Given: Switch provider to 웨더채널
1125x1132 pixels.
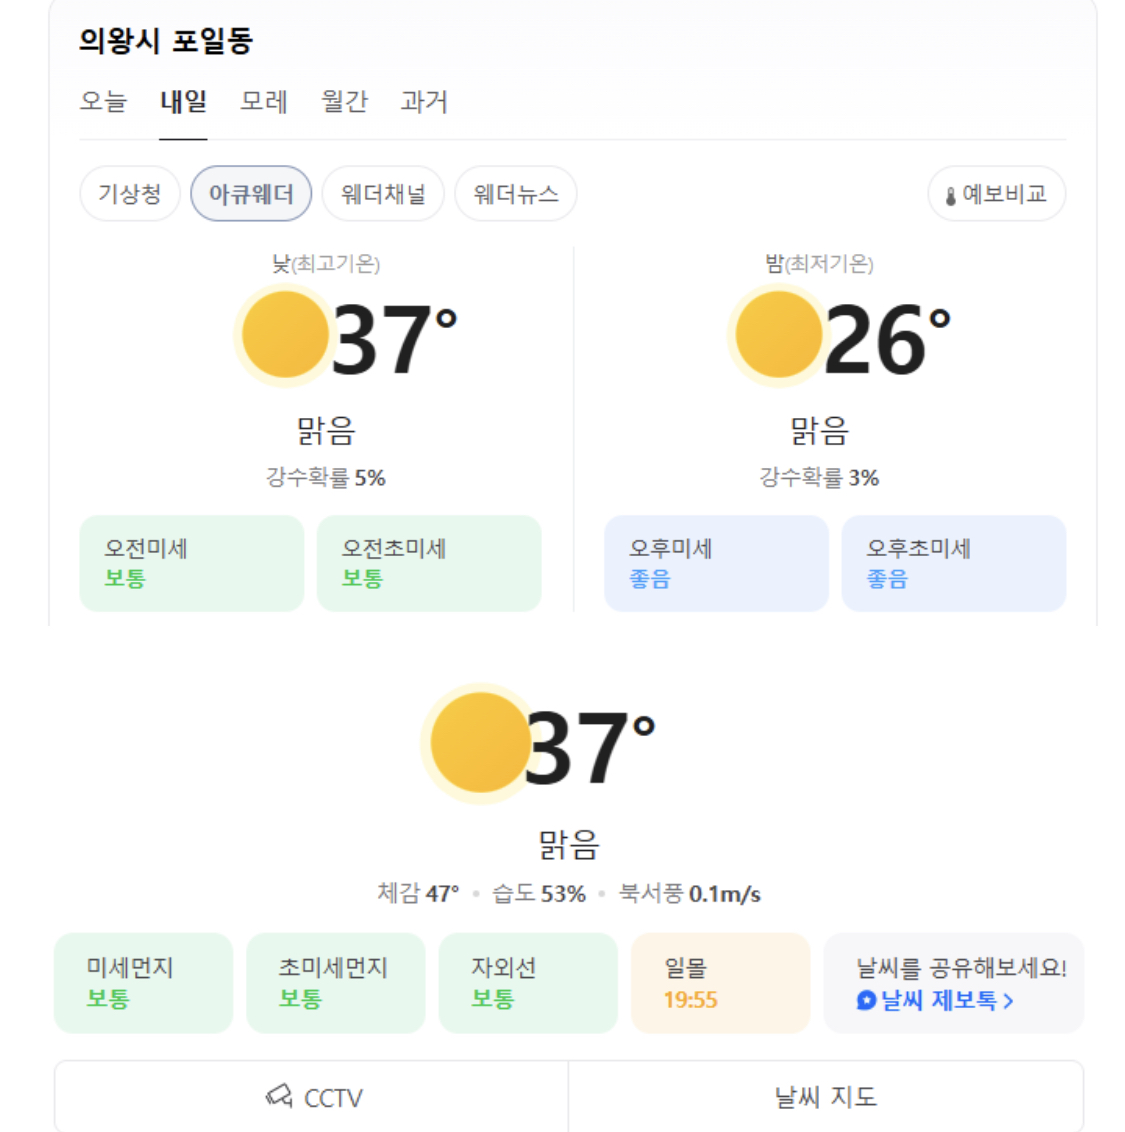Looking at the screenshot, I should [383, 194].
